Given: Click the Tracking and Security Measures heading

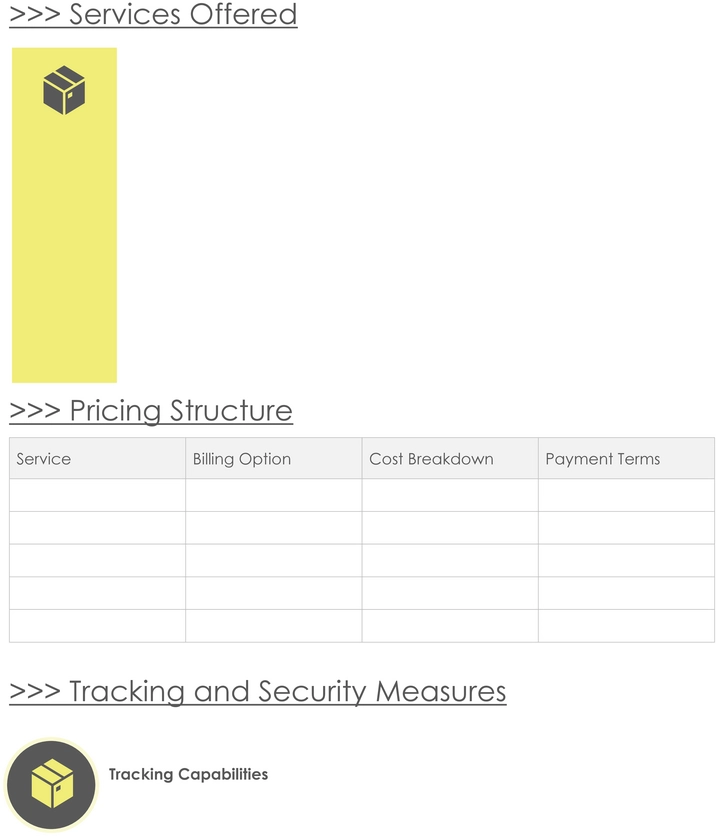Looking at the screenshot, I should point(257,692).
